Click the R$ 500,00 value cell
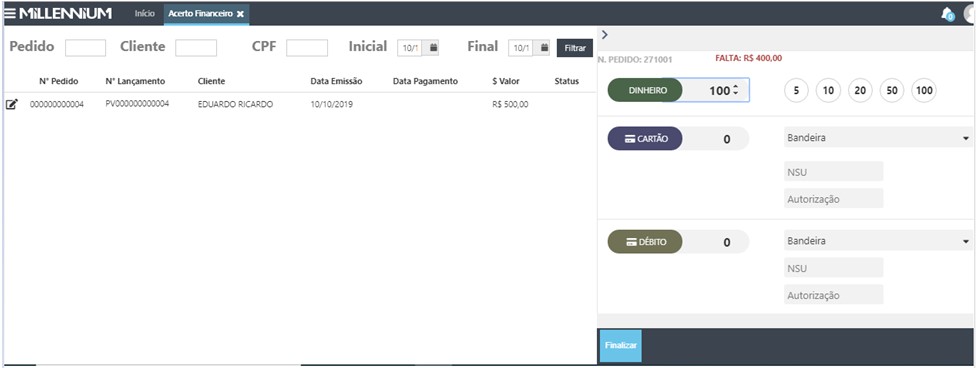Viewport: 977px width, 368px height. tap(510, 104)
